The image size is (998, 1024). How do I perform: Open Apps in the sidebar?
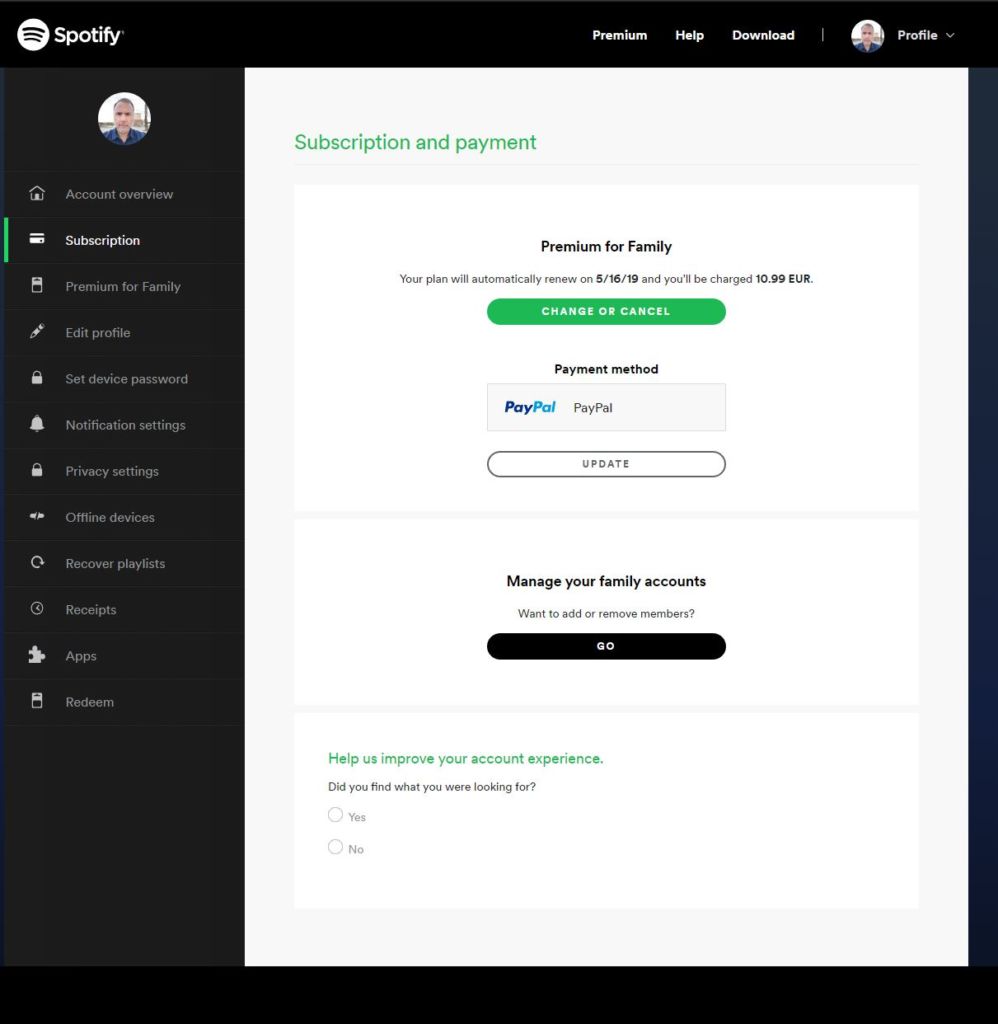coord(124,656)
